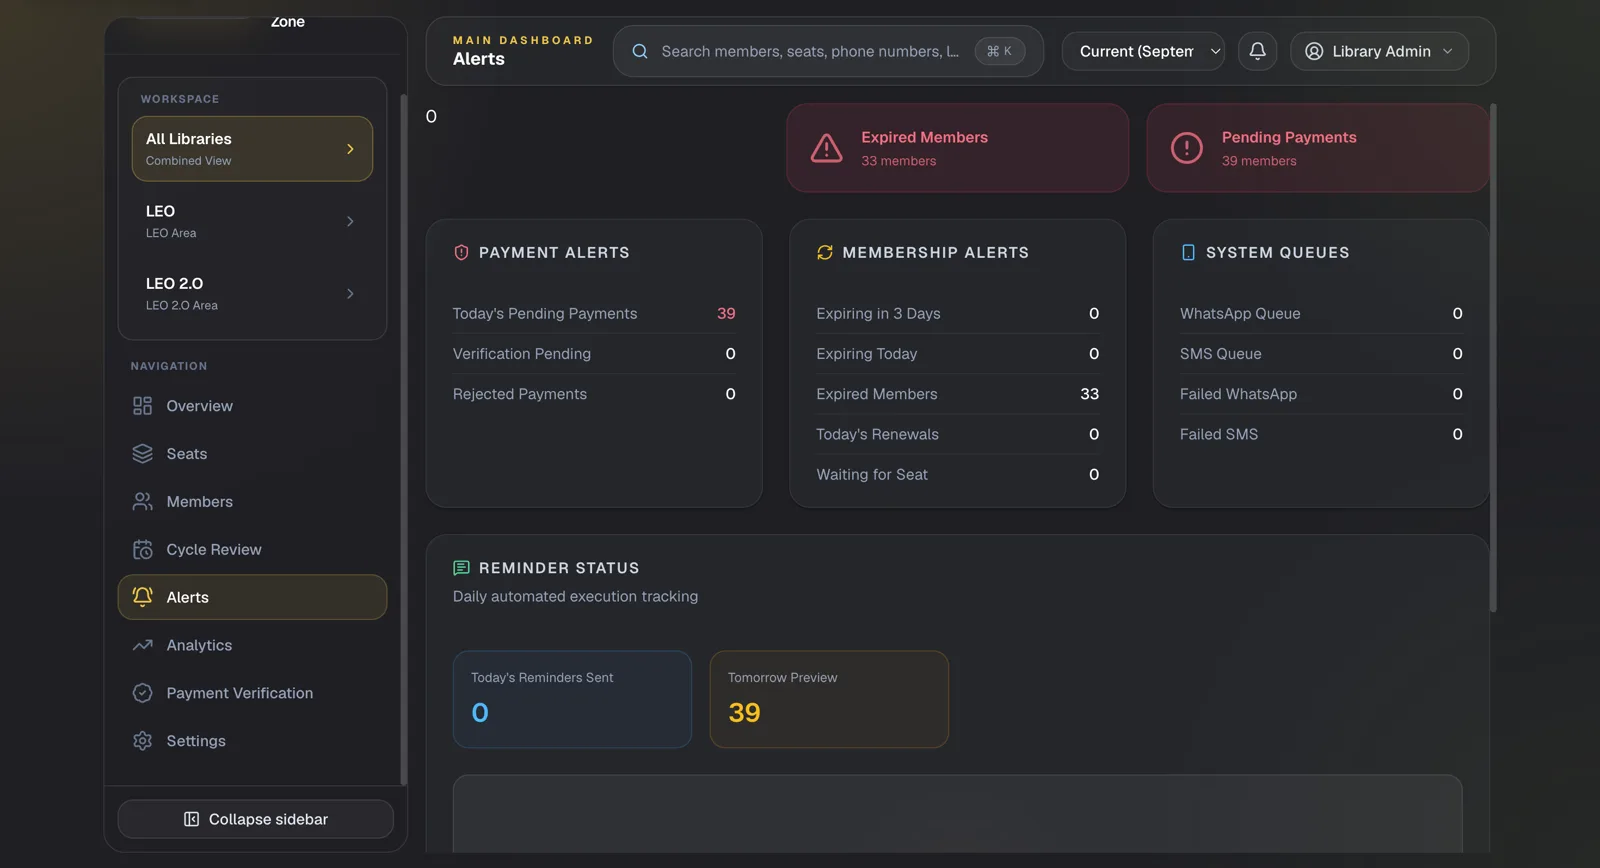The height and width of the screenshot is (868, 1600).
Task: Expand the LEO library chevron
Action: [350, 221]
